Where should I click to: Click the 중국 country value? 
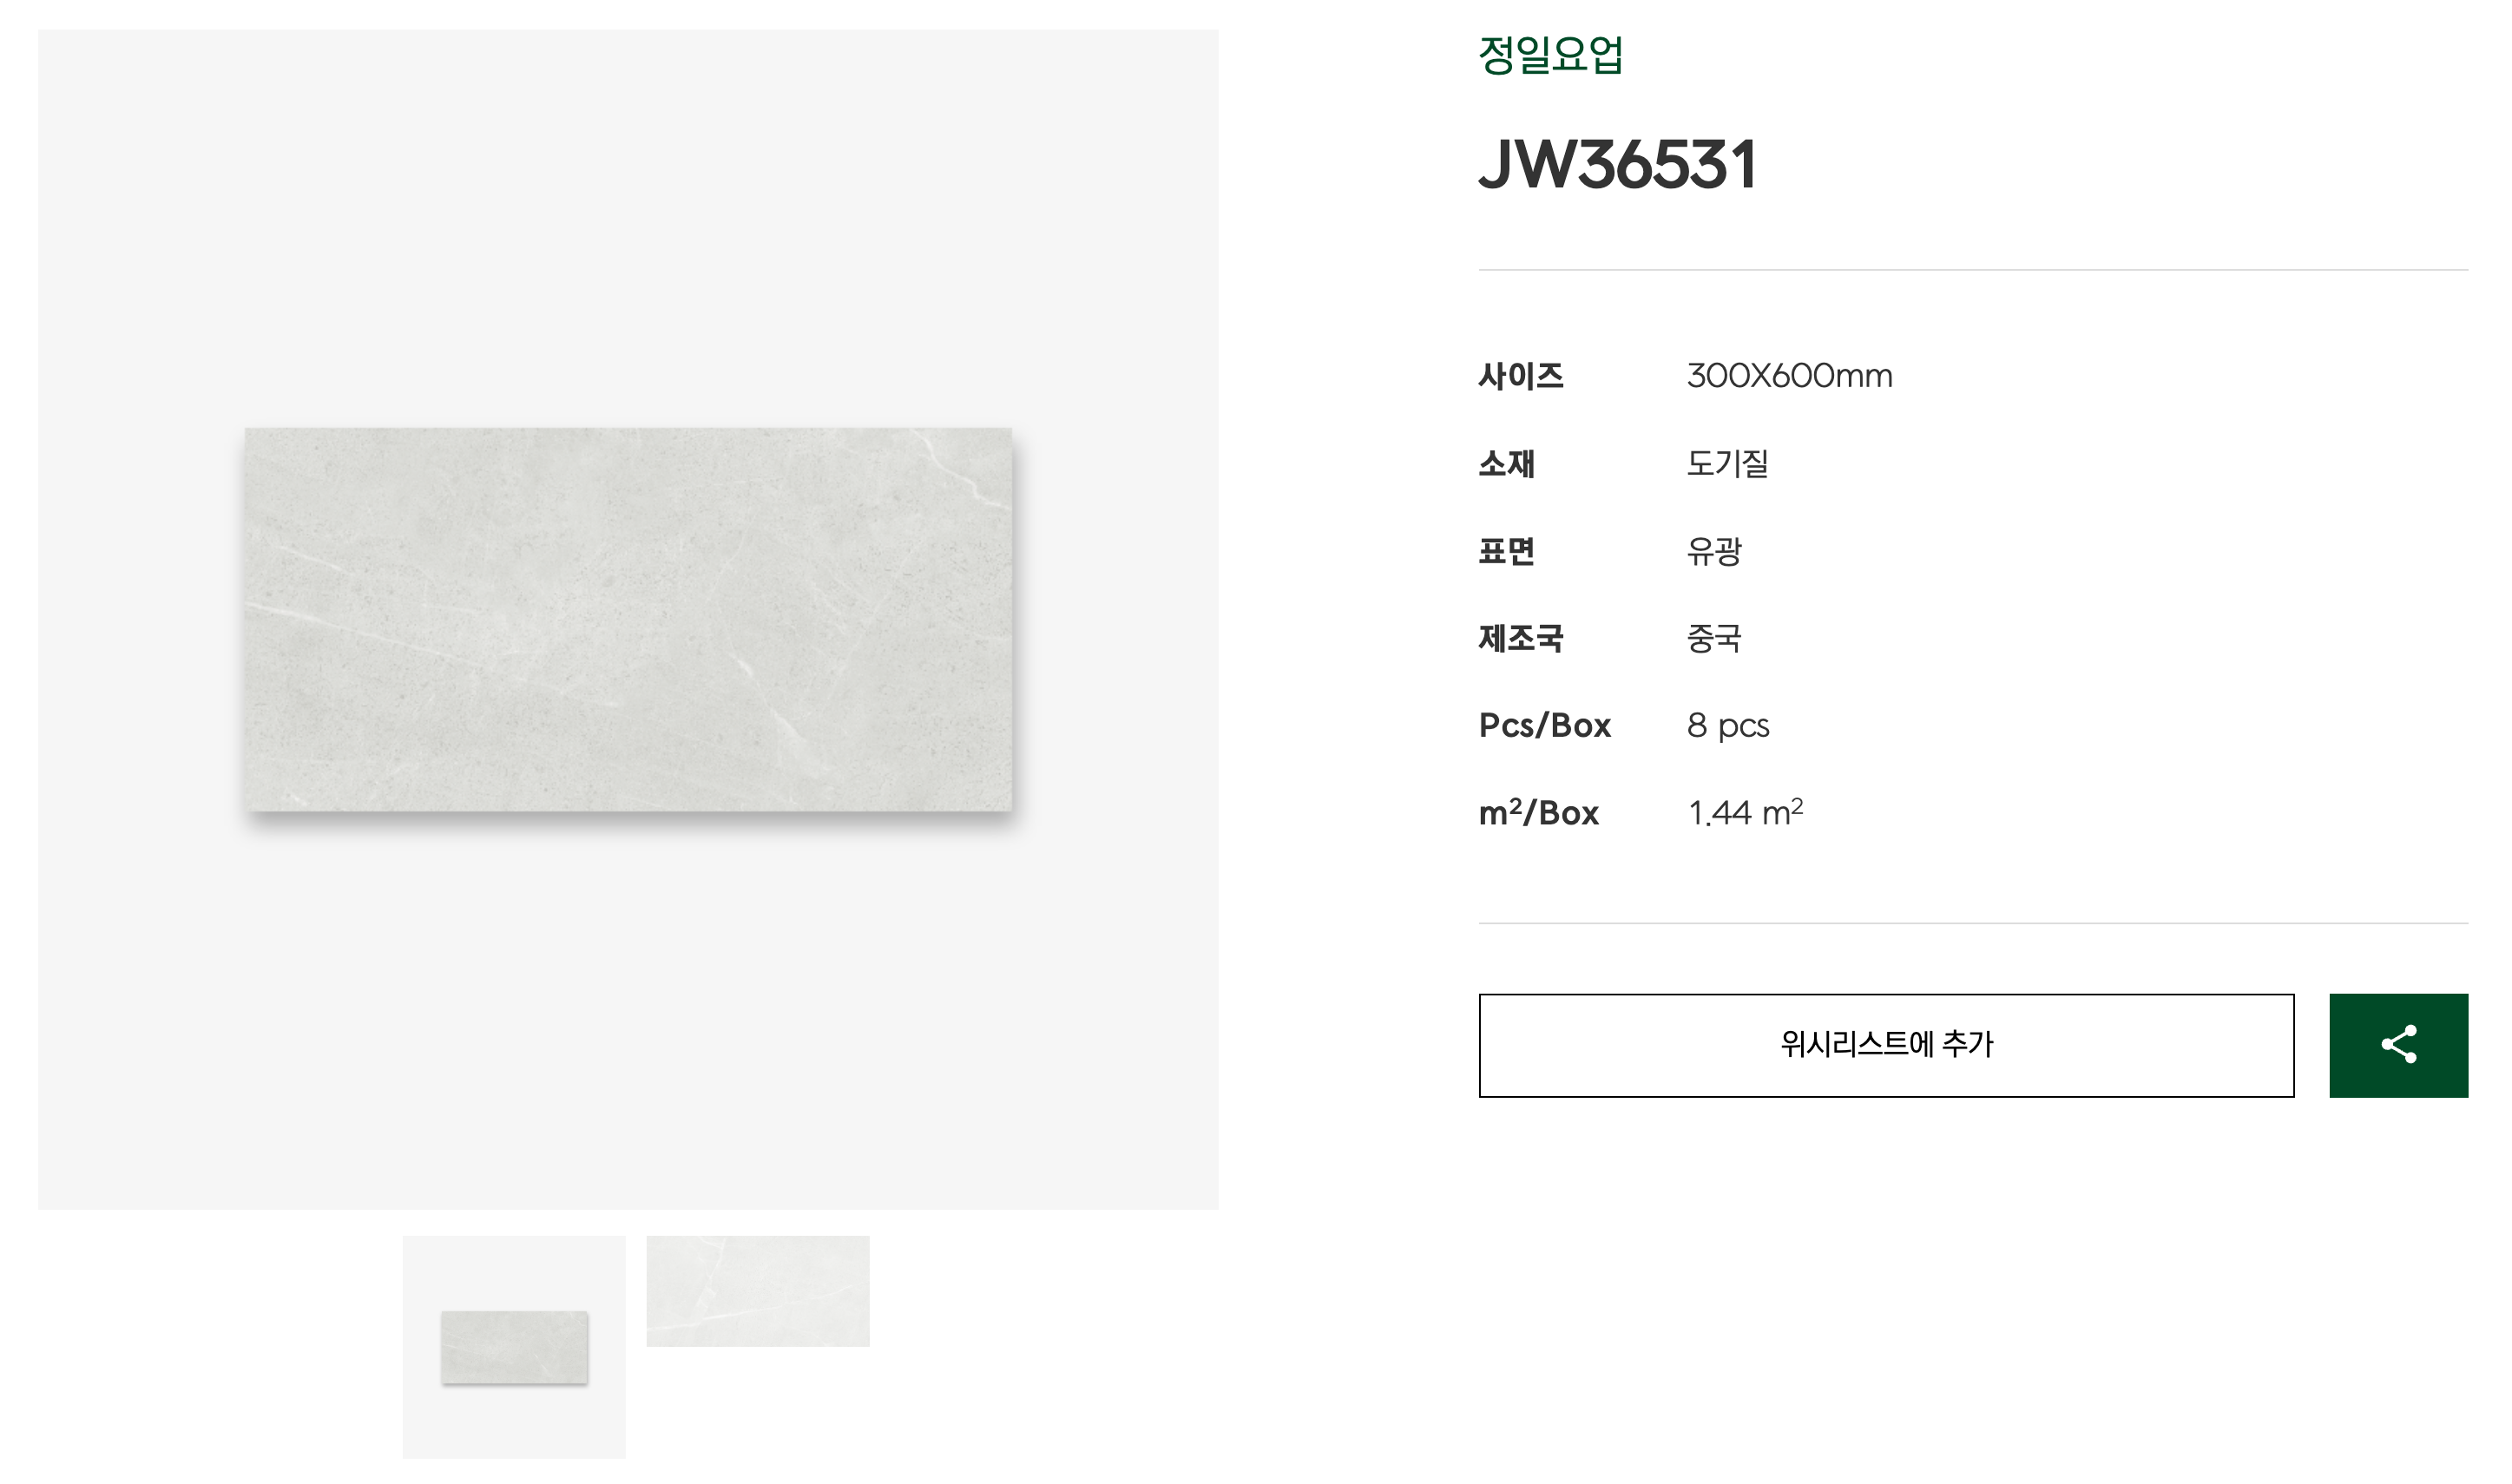coord(1714,638)
